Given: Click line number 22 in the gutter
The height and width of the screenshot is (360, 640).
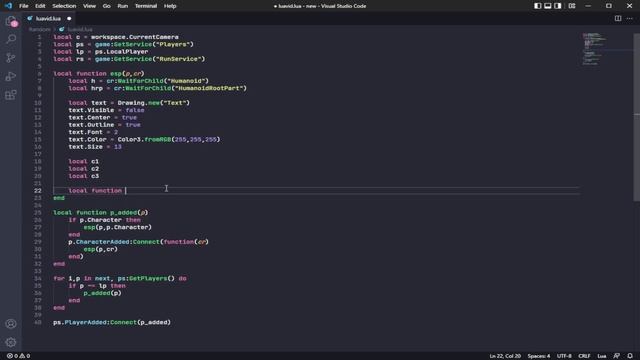Looking at the screenshot, I should click(38, 191).
